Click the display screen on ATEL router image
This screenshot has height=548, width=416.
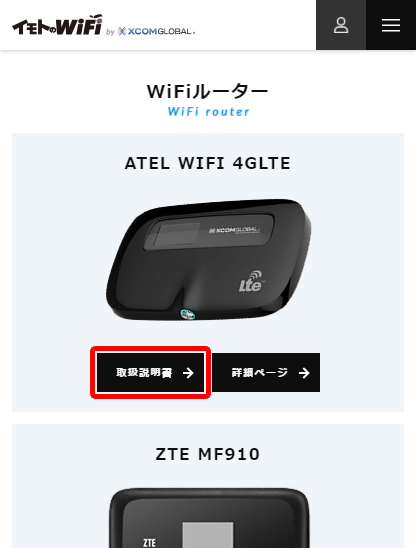pyautogui.click(x=179, y=235)
